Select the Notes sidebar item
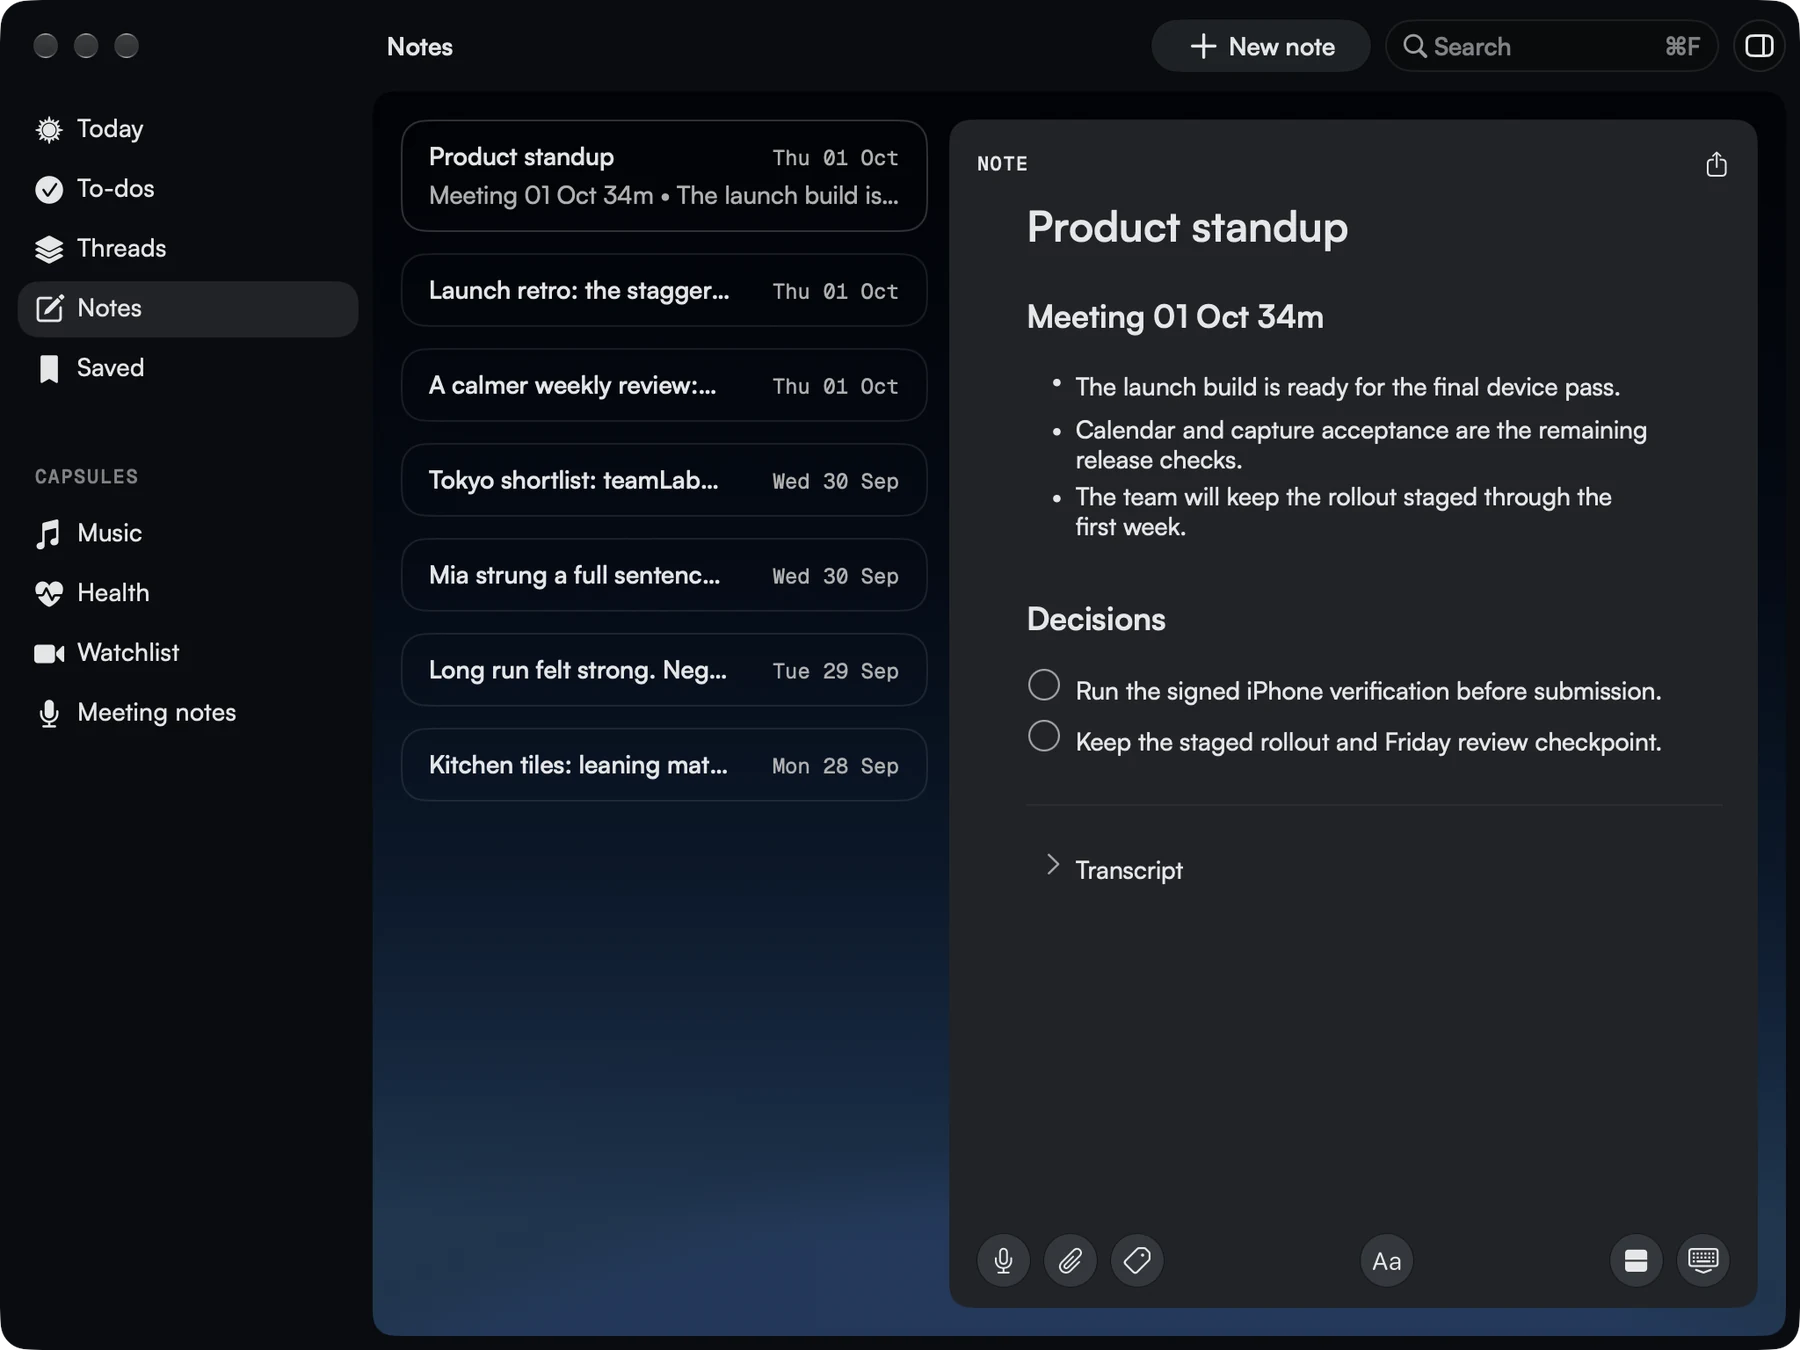The image size is (1800, 1350). (187, 309)
